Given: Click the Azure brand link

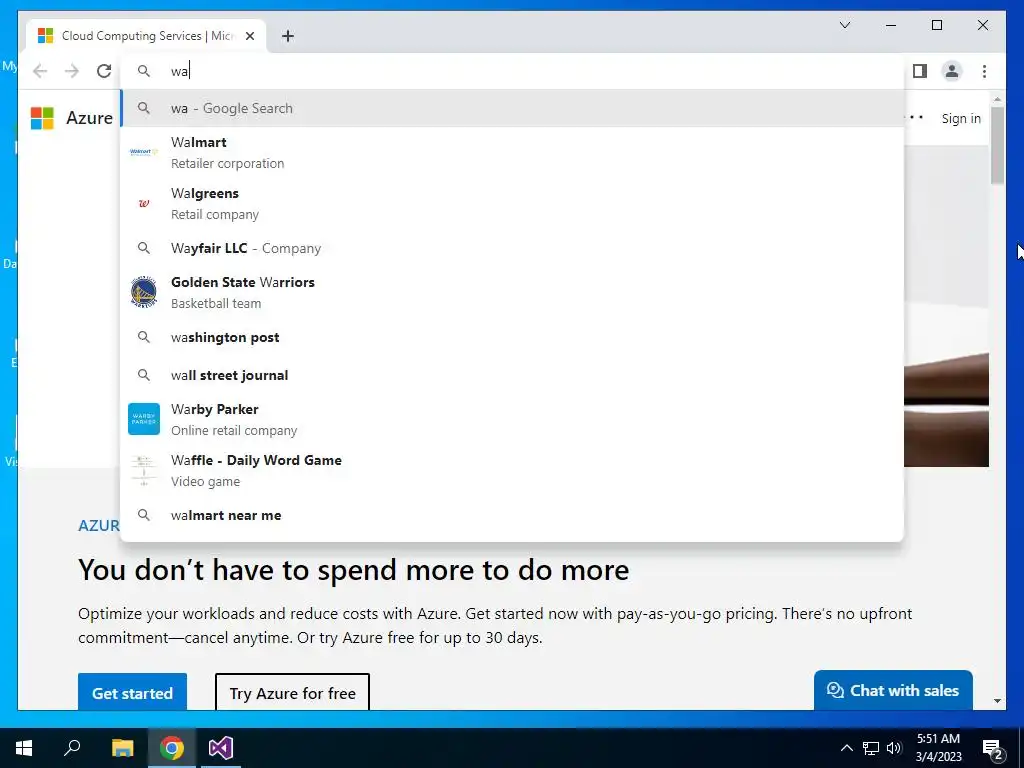Looking at the screenshot, I should (x=89, y=118).
